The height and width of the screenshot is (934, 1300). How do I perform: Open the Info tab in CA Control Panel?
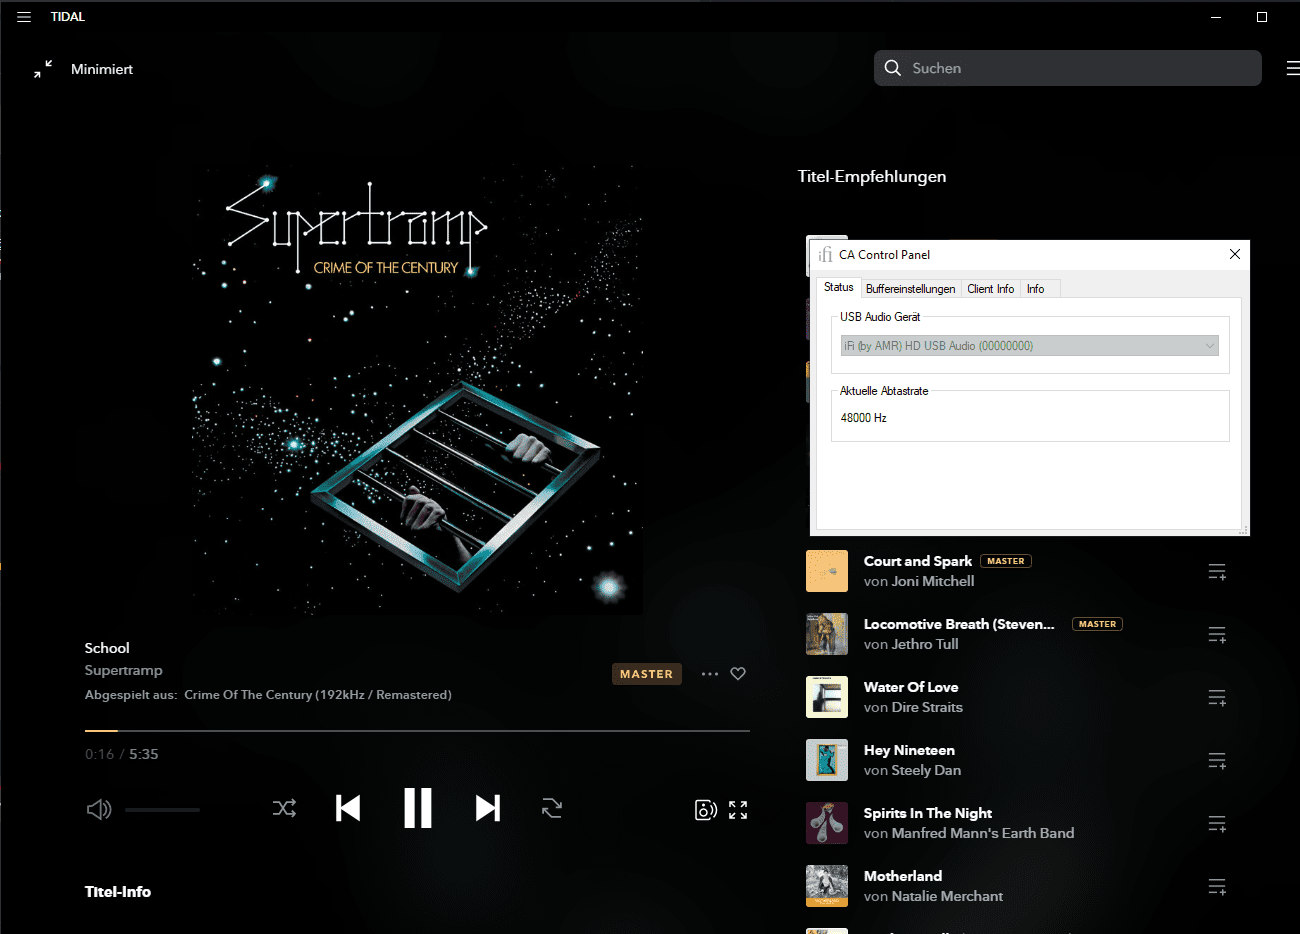click(x=1036, y=289)
